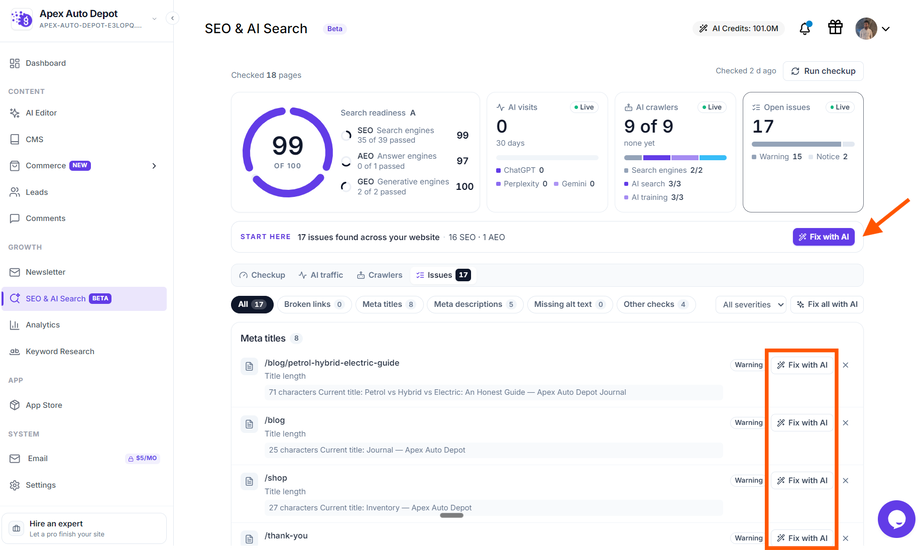Click the Apex Auto Depot logo
Screen dimensions: 919x550
(22, 19)
